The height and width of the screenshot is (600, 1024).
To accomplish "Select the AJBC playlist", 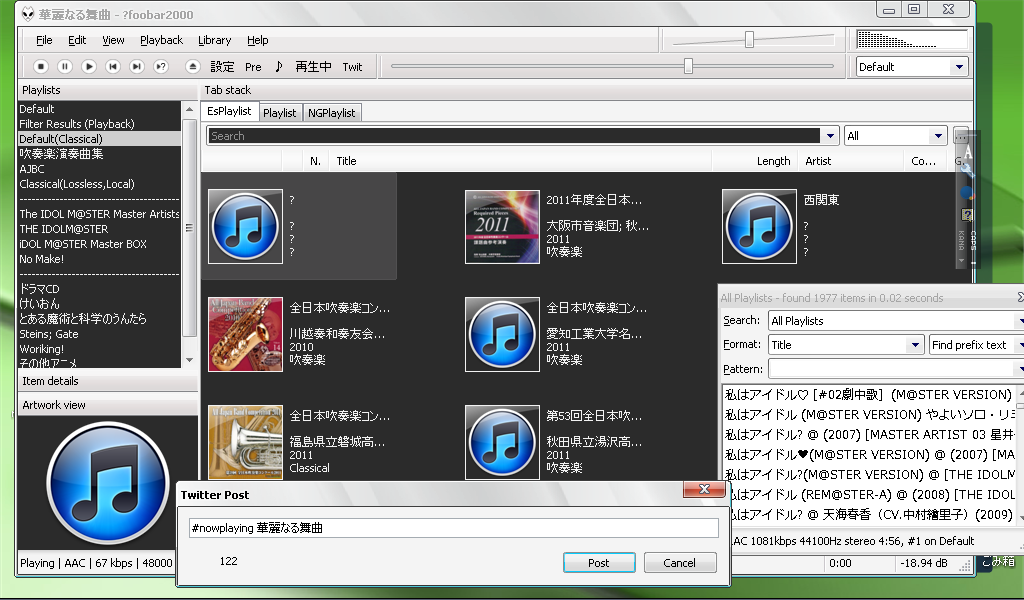I will point(99,169).
